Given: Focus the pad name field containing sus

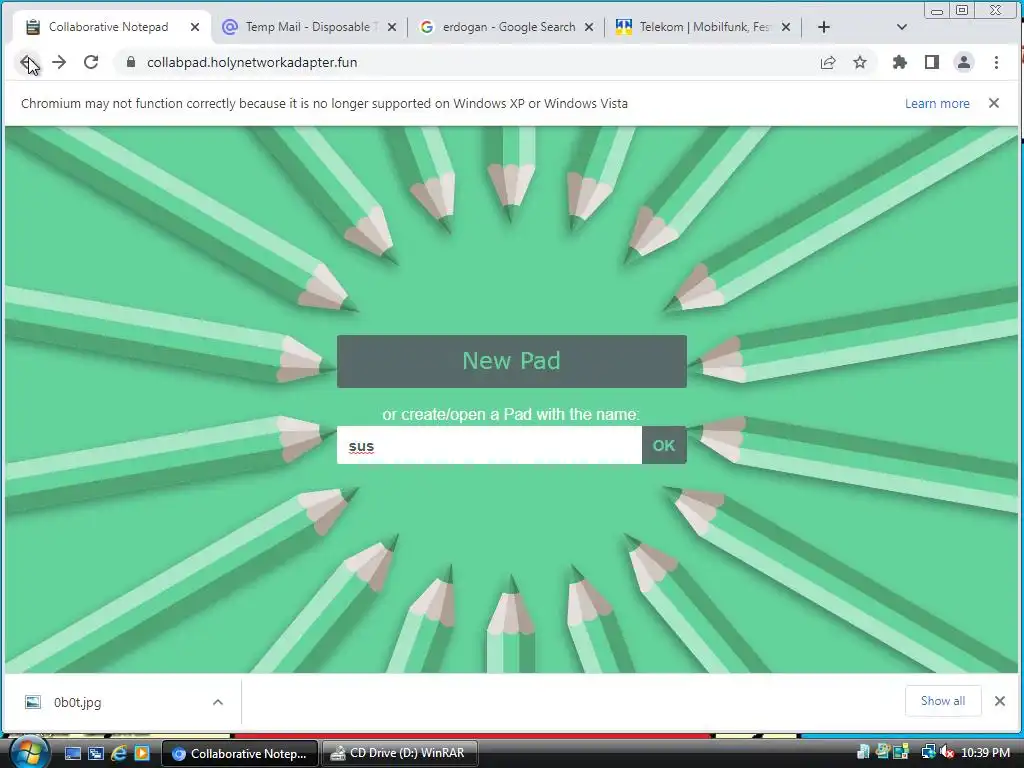Looking at the screenshot, I should (489, 445).
